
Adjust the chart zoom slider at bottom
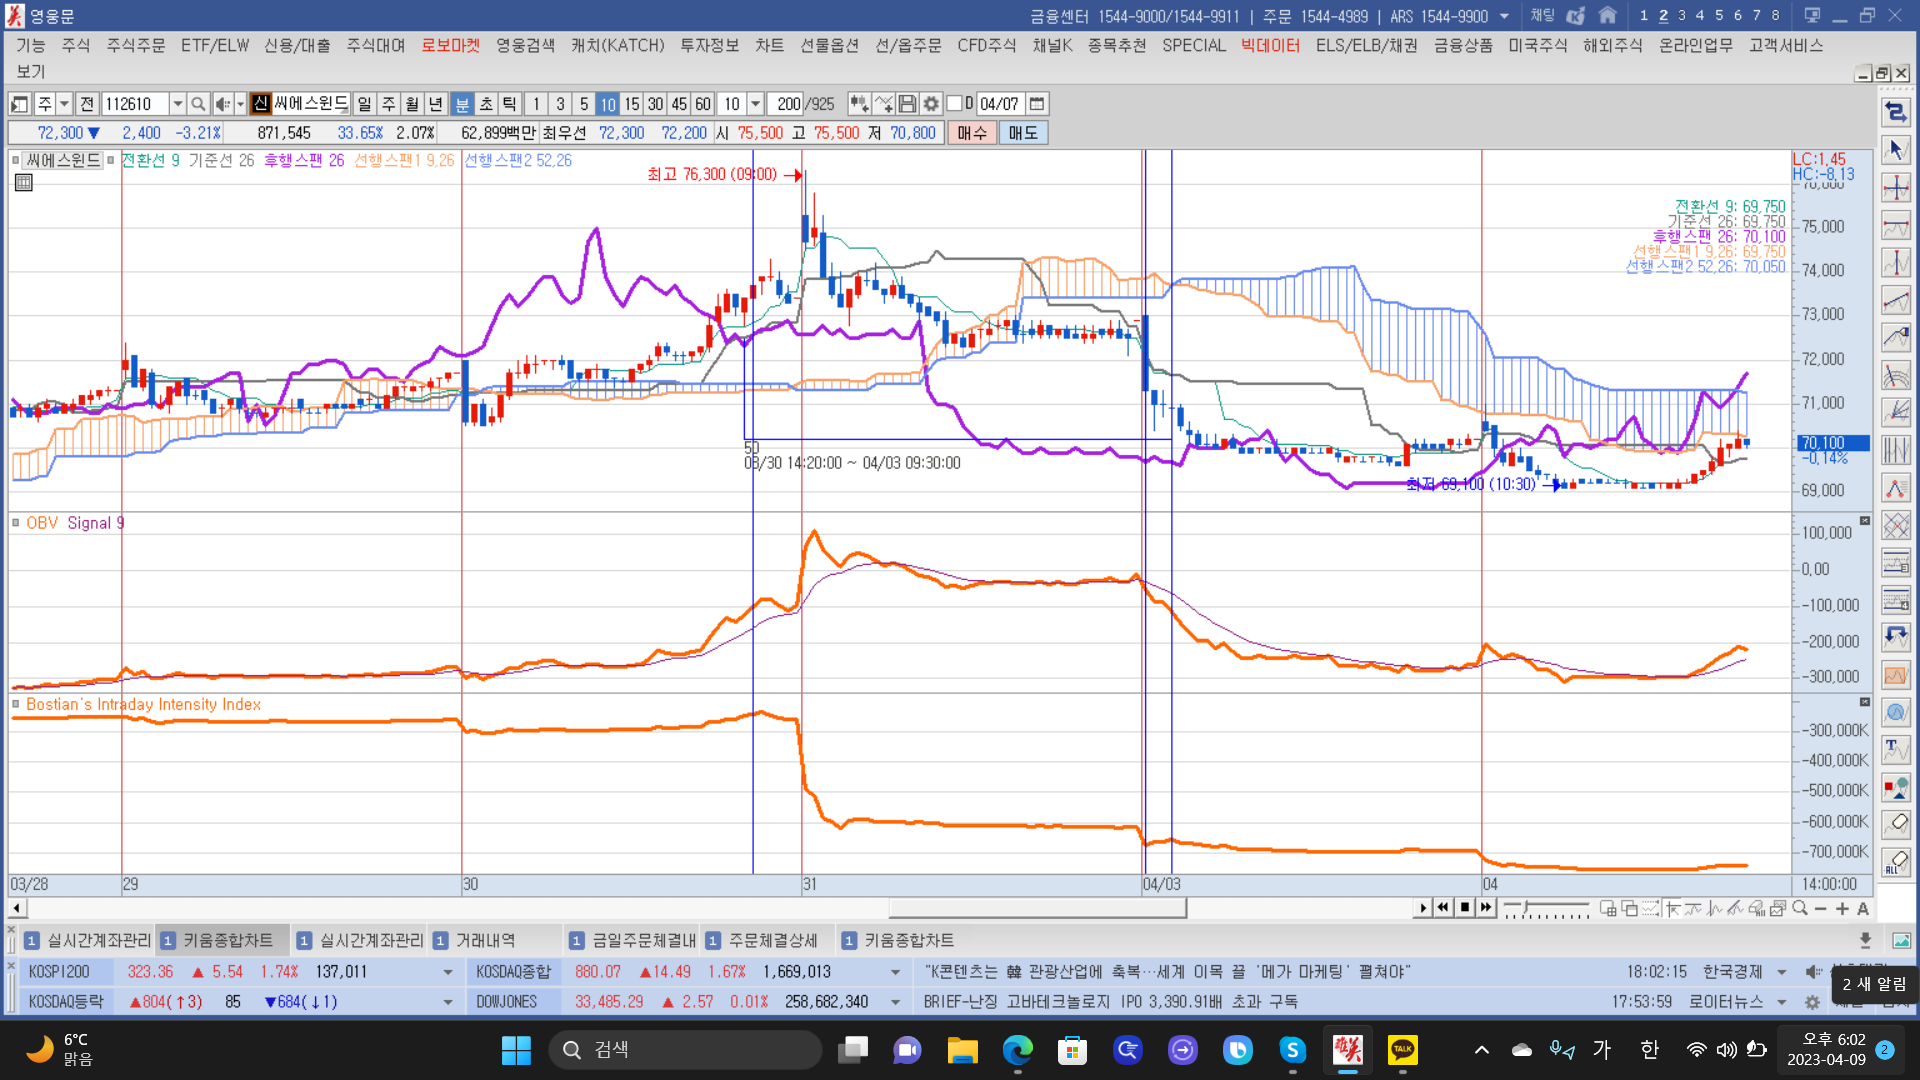coord(1526,908)
